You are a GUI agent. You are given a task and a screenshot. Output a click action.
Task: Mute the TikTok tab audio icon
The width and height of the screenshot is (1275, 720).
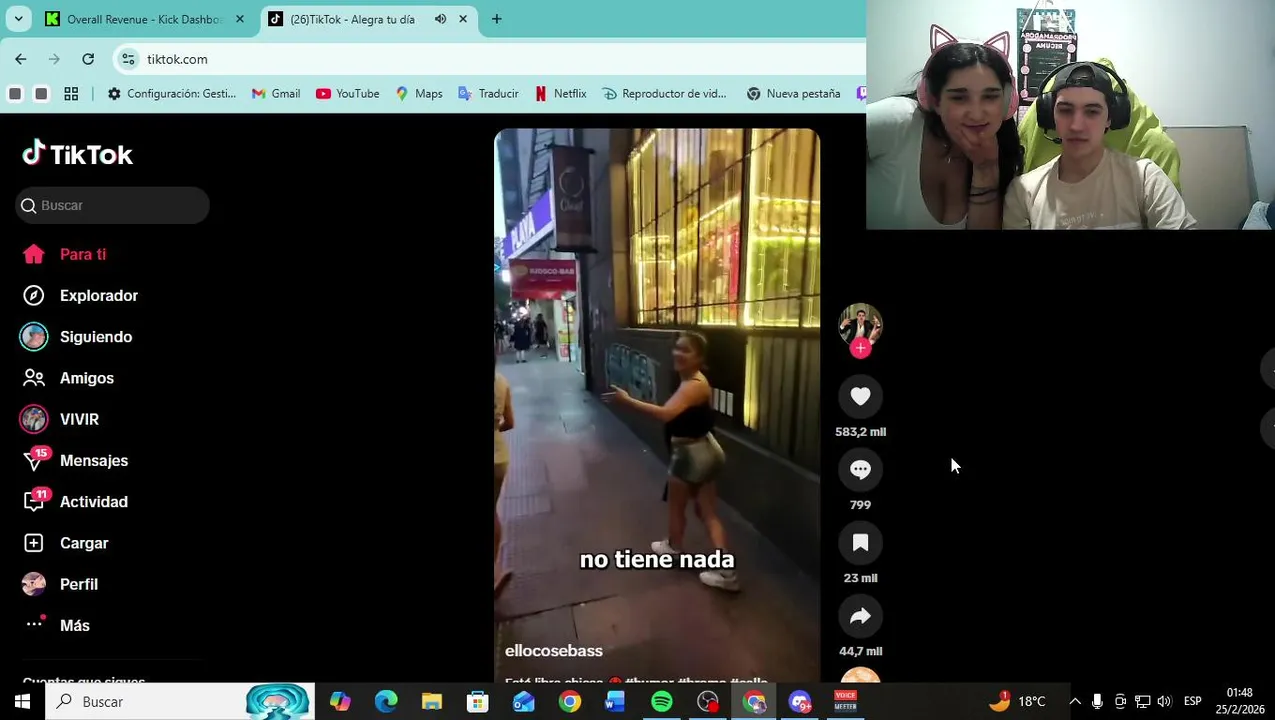pos(440,19)
